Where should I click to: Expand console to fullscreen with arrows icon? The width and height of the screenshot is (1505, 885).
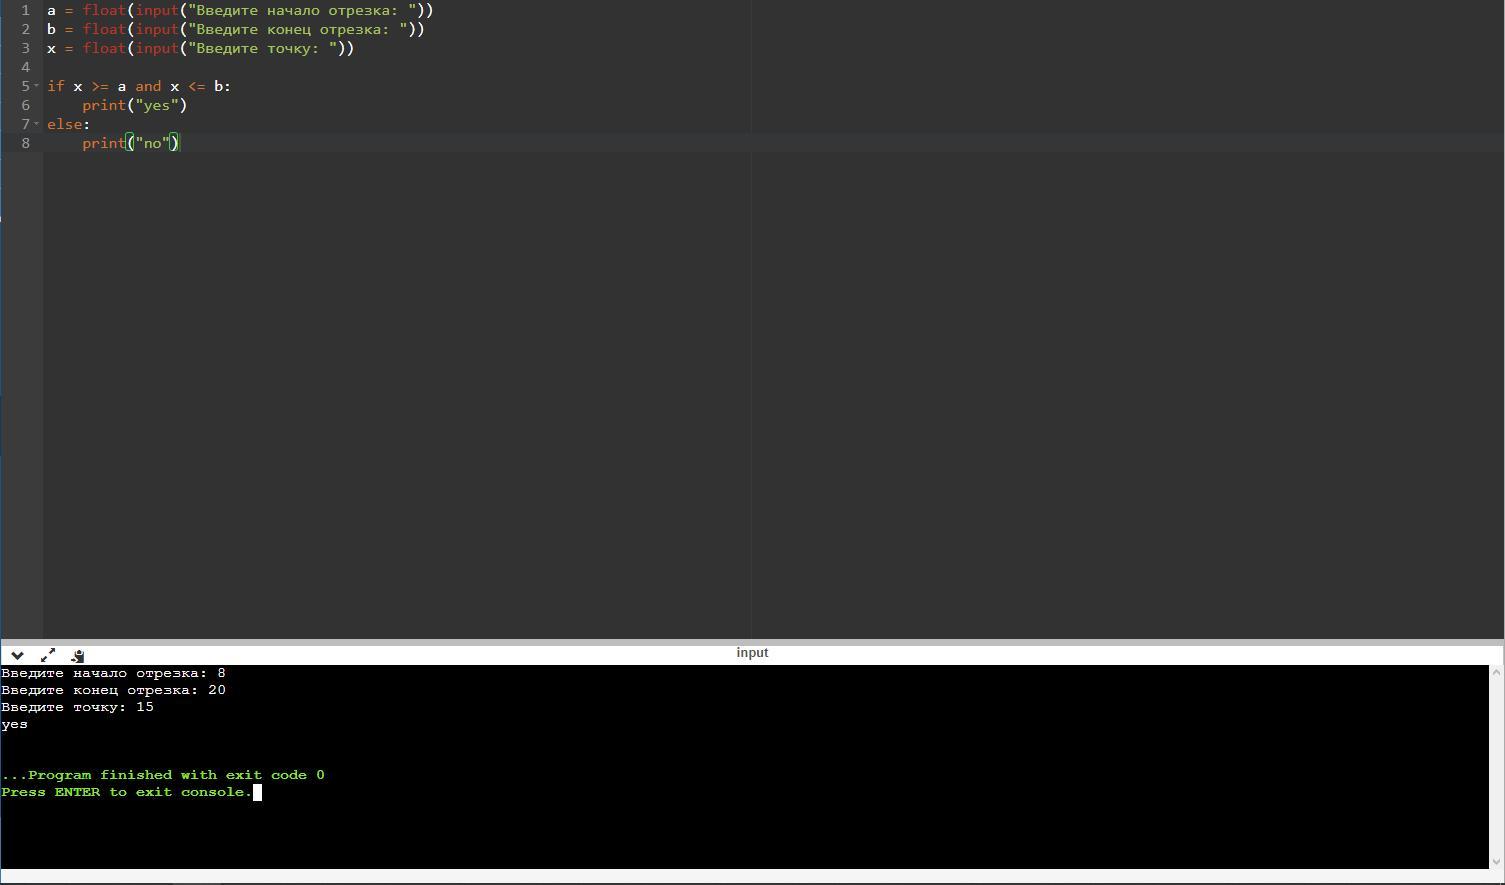[x=48, y=656]
